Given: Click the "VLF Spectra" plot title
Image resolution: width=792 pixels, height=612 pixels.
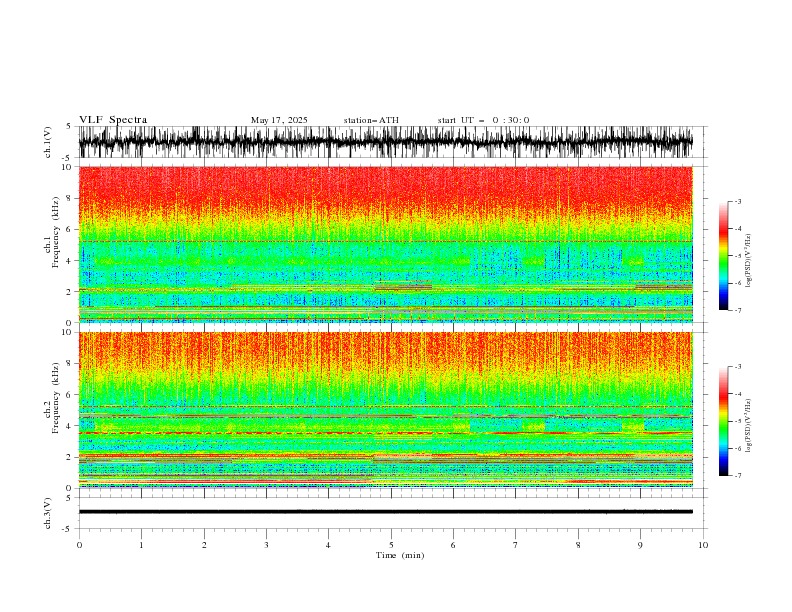Looking at the screenshot, I should 113,120.
